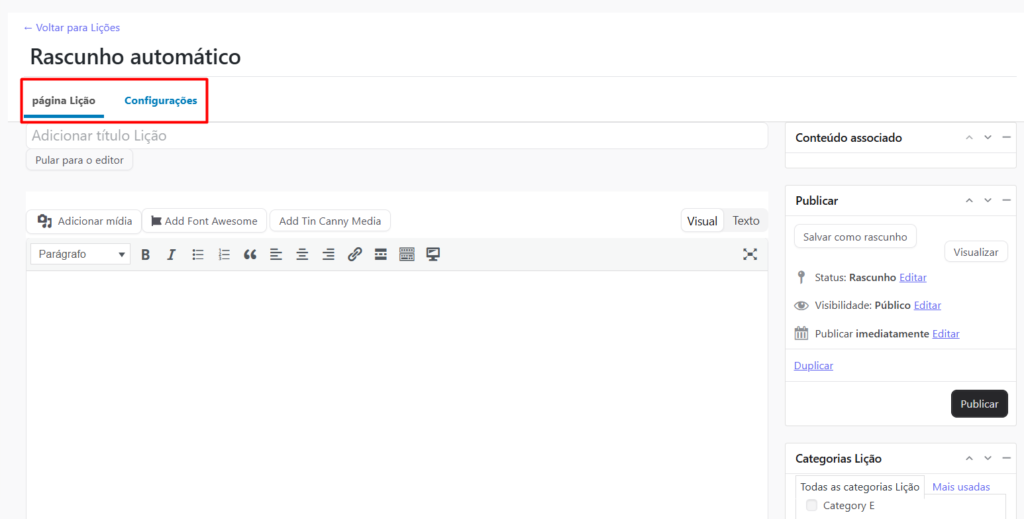This screenshot has height=519, width=1024.
Task: Insert a bulleted list
Action: (x=198, y=255)
